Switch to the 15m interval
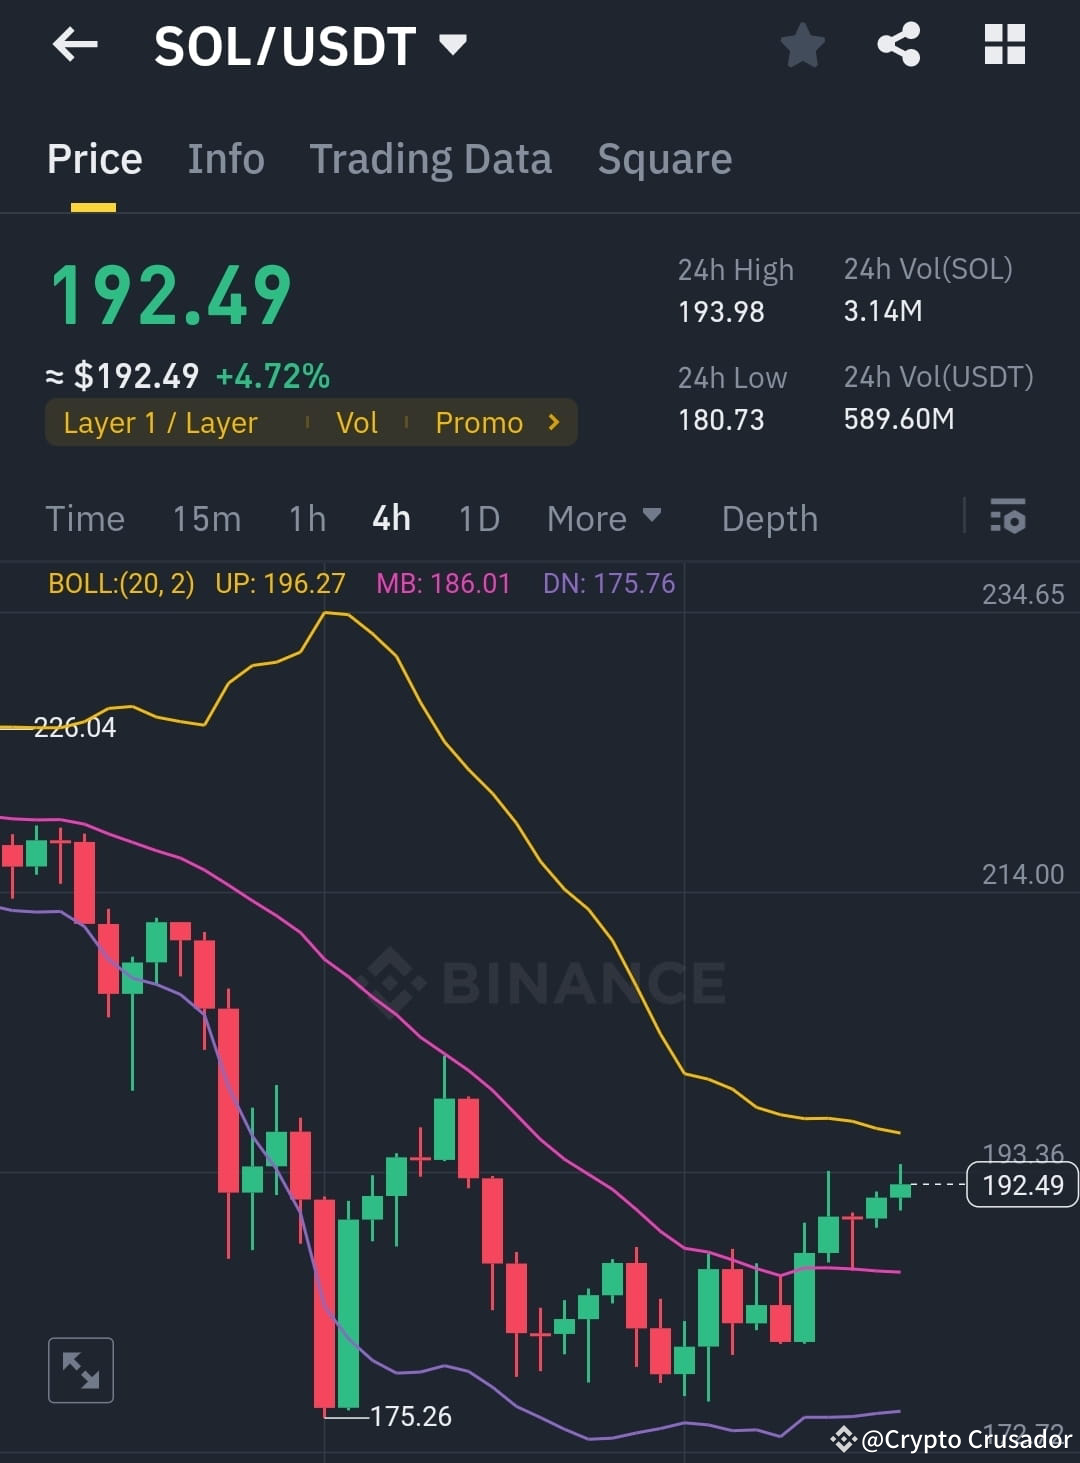 (x=206, y=518)
